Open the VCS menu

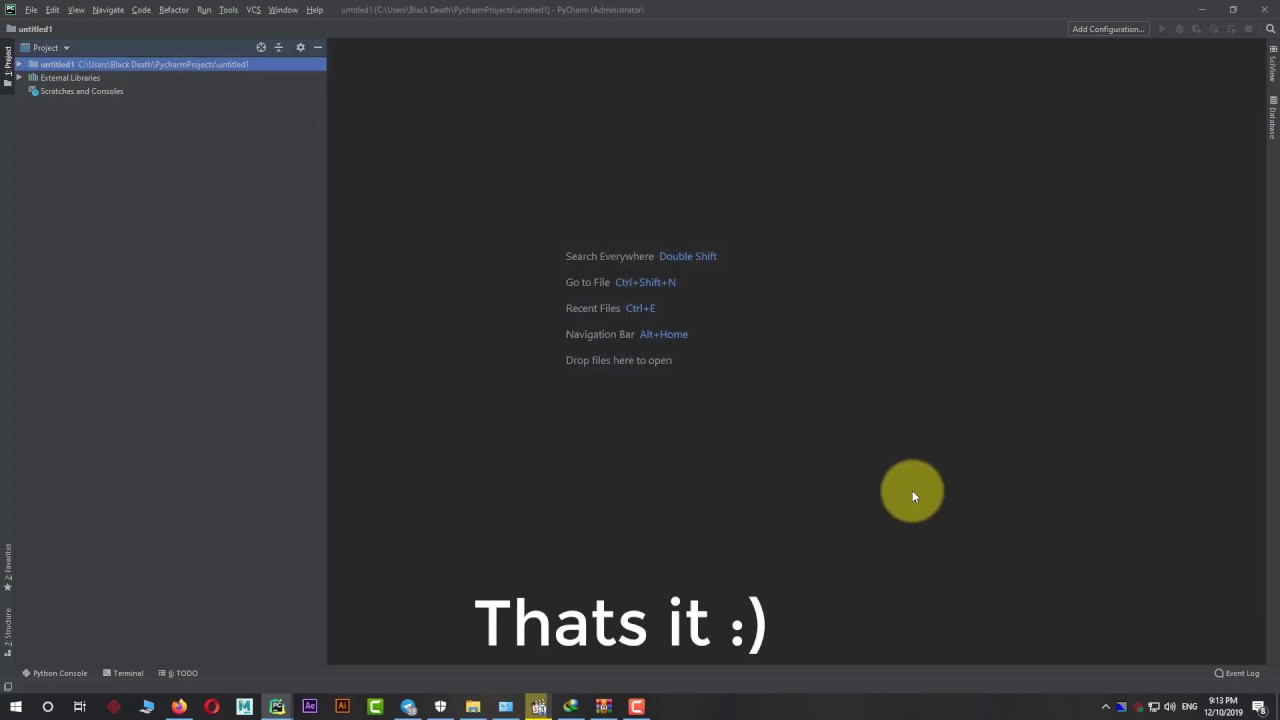pyautogui.click(x=253, y=10)
